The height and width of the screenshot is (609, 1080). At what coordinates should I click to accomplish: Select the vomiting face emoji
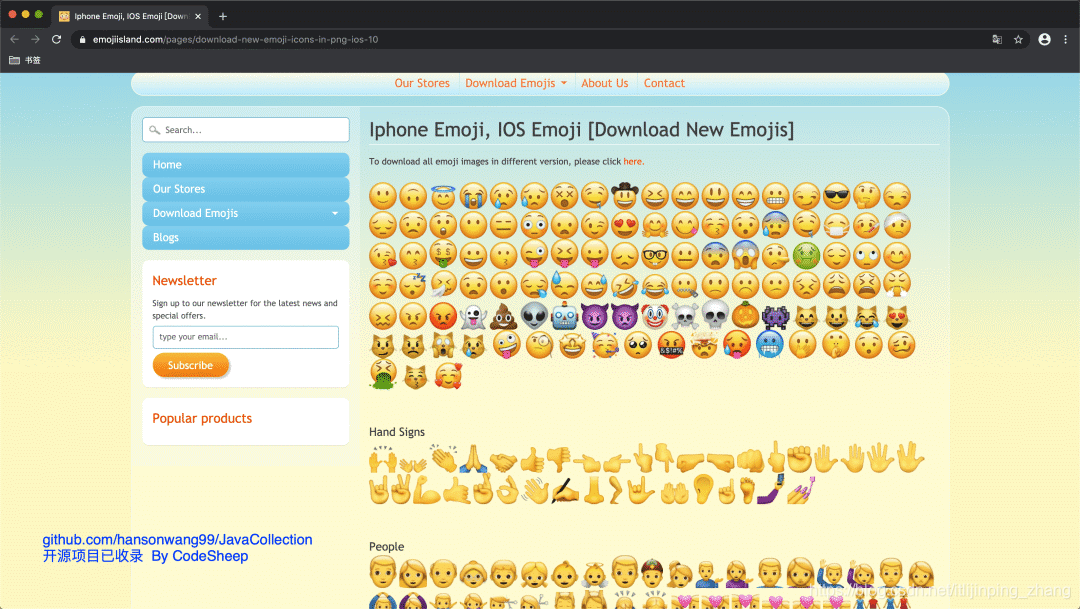[382, 375]
